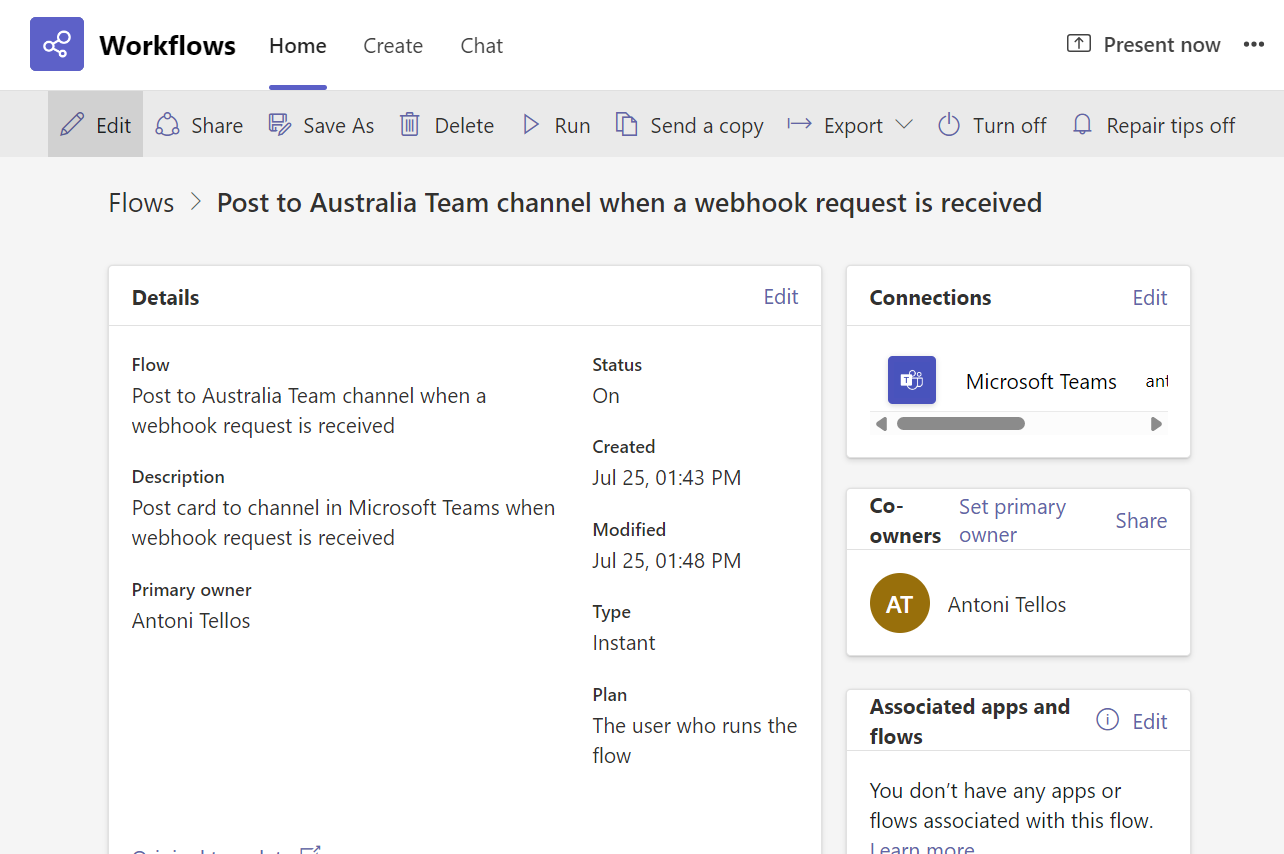Open the Chat tab
1284x854 pixels.
[x=482, y=45]
